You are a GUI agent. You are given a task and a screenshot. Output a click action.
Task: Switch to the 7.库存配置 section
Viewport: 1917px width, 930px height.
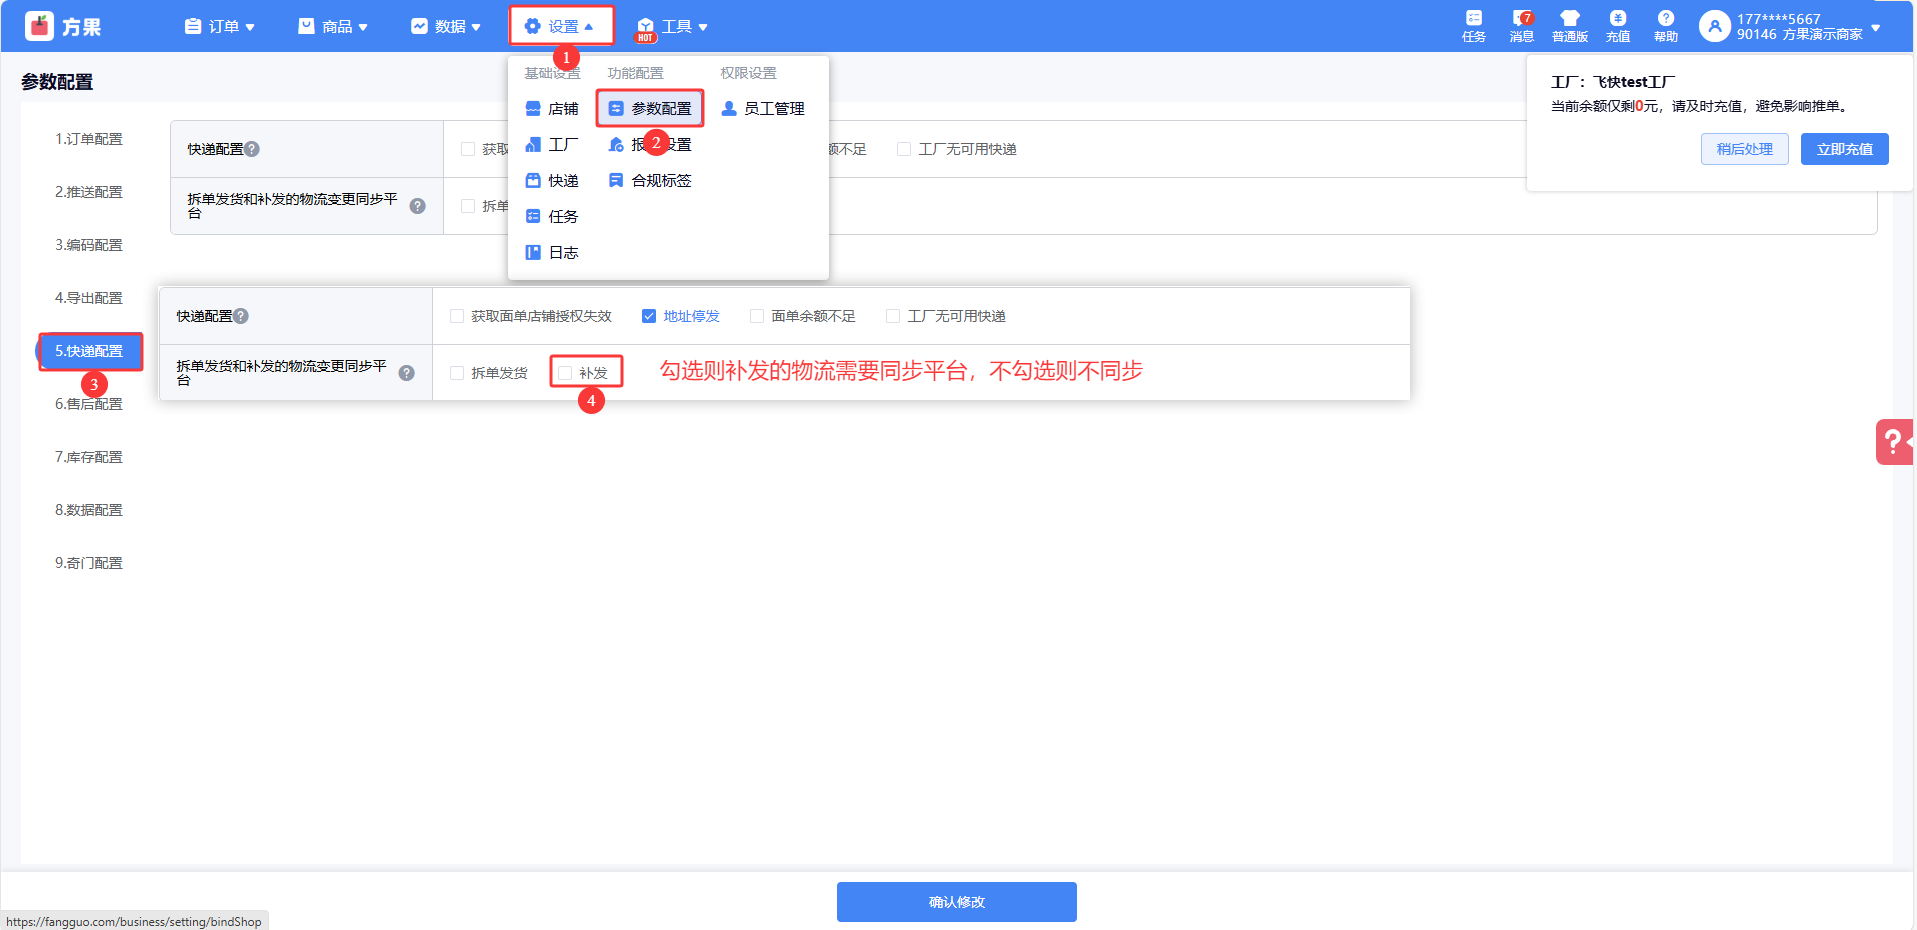(x=89, y=457)
